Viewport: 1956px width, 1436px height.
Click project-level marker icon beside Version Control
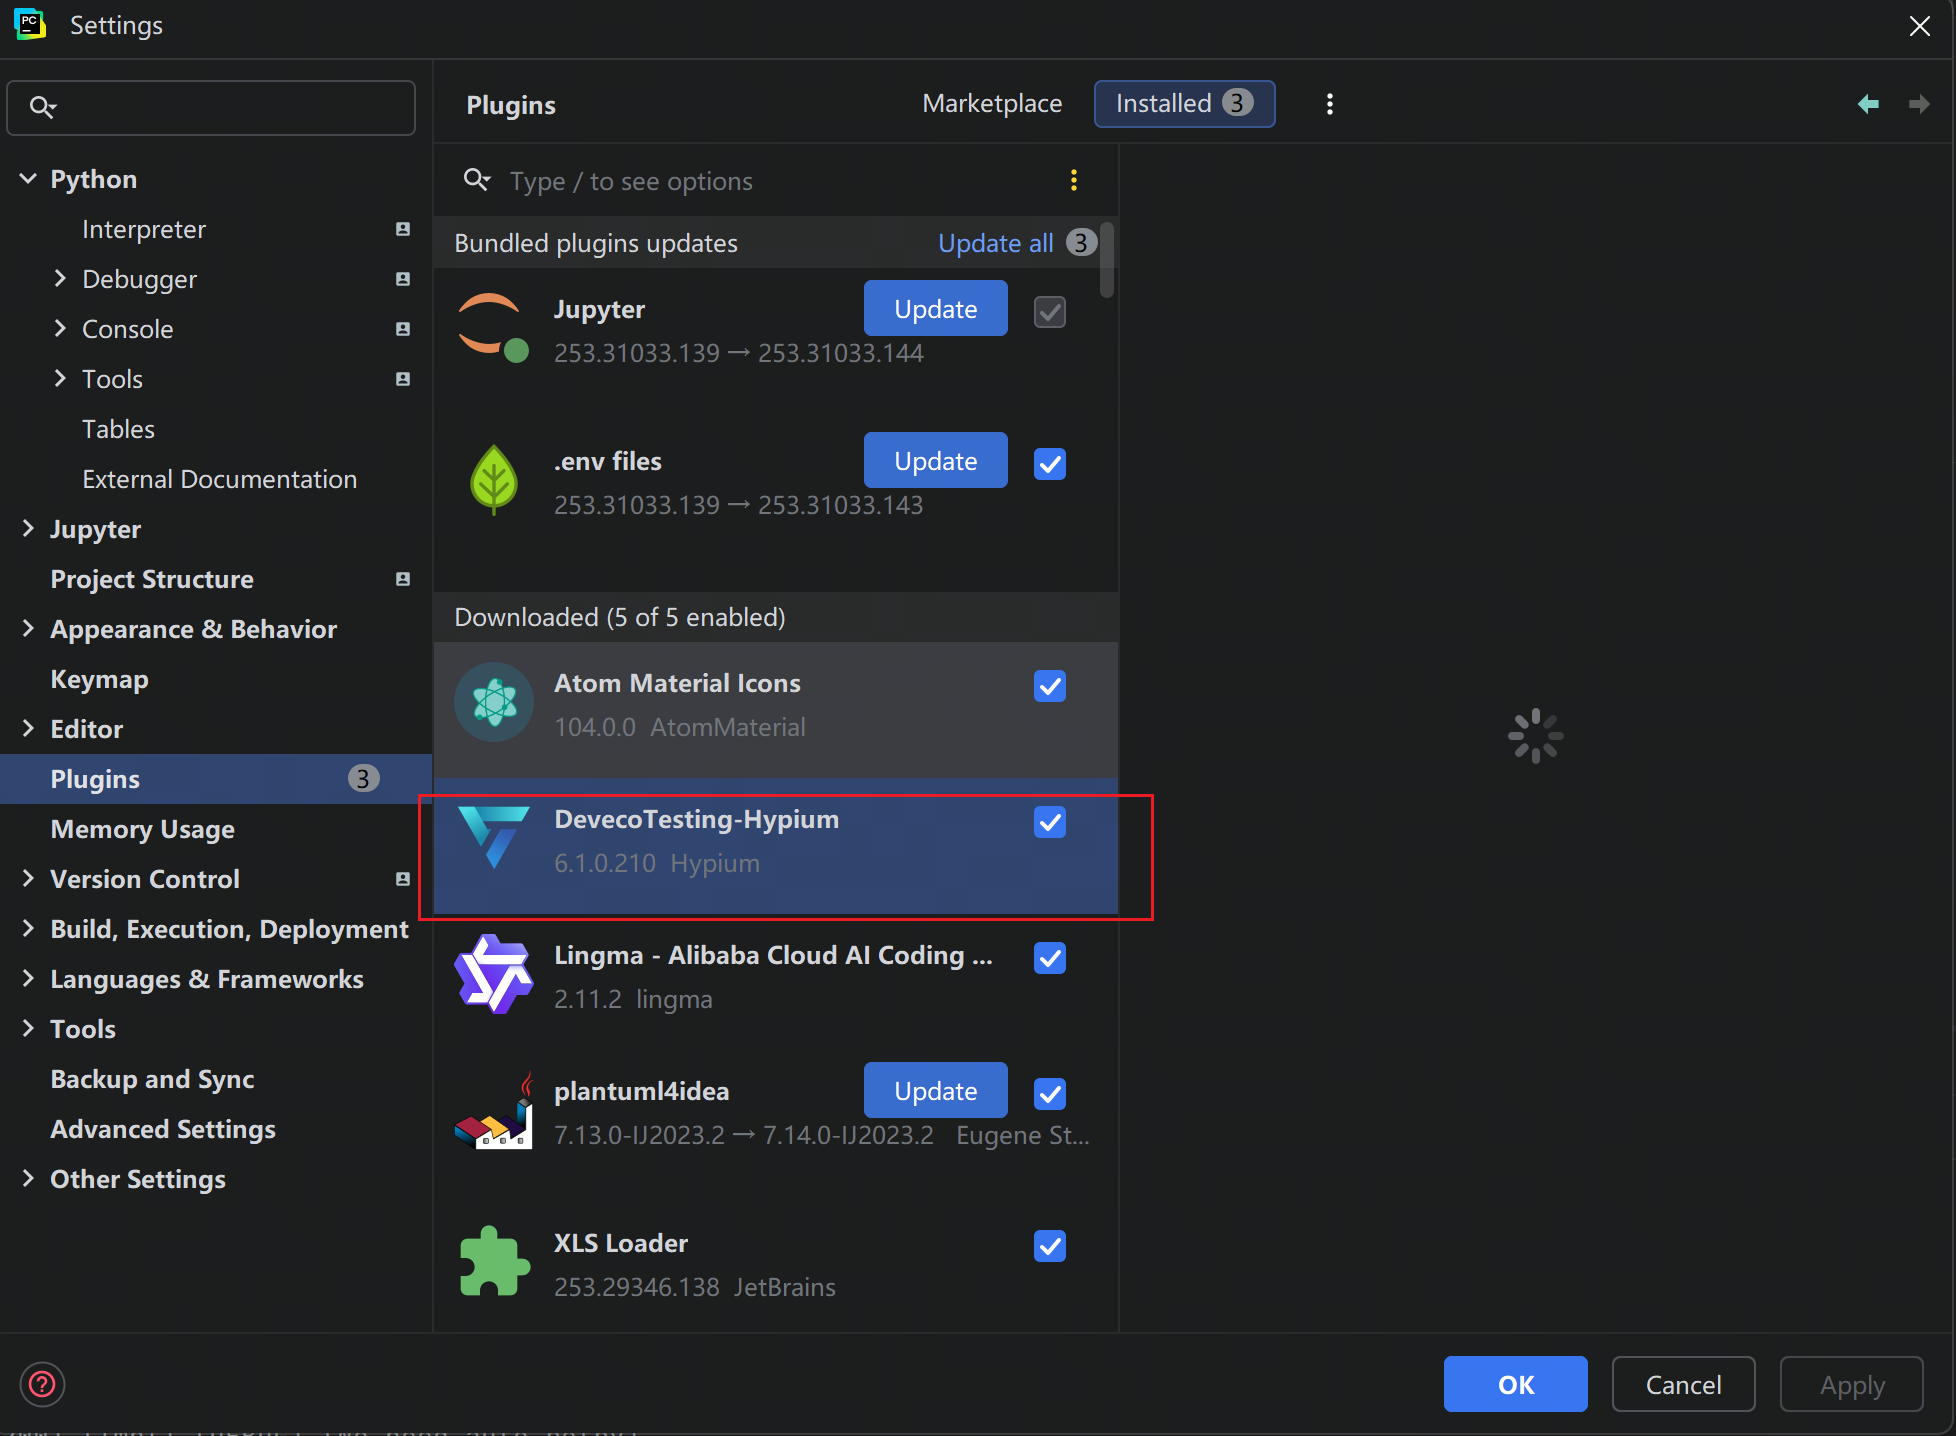pos(403,879)
